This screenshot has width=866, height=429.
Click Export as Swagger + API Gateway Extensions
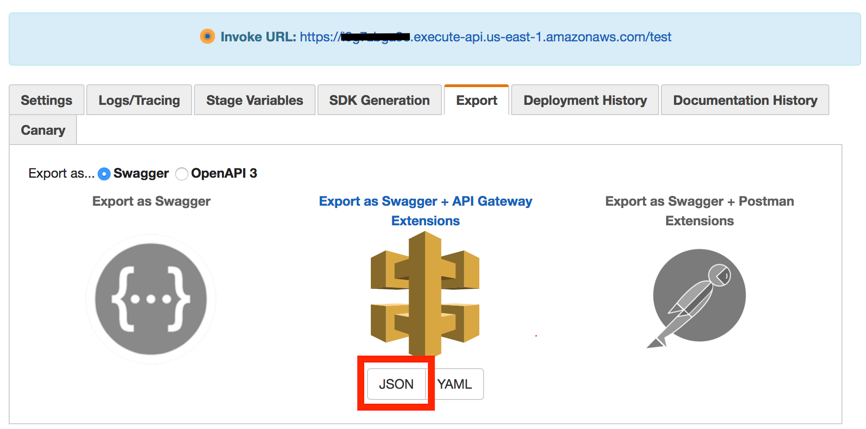pyautogui.click(x=425, y=210)
